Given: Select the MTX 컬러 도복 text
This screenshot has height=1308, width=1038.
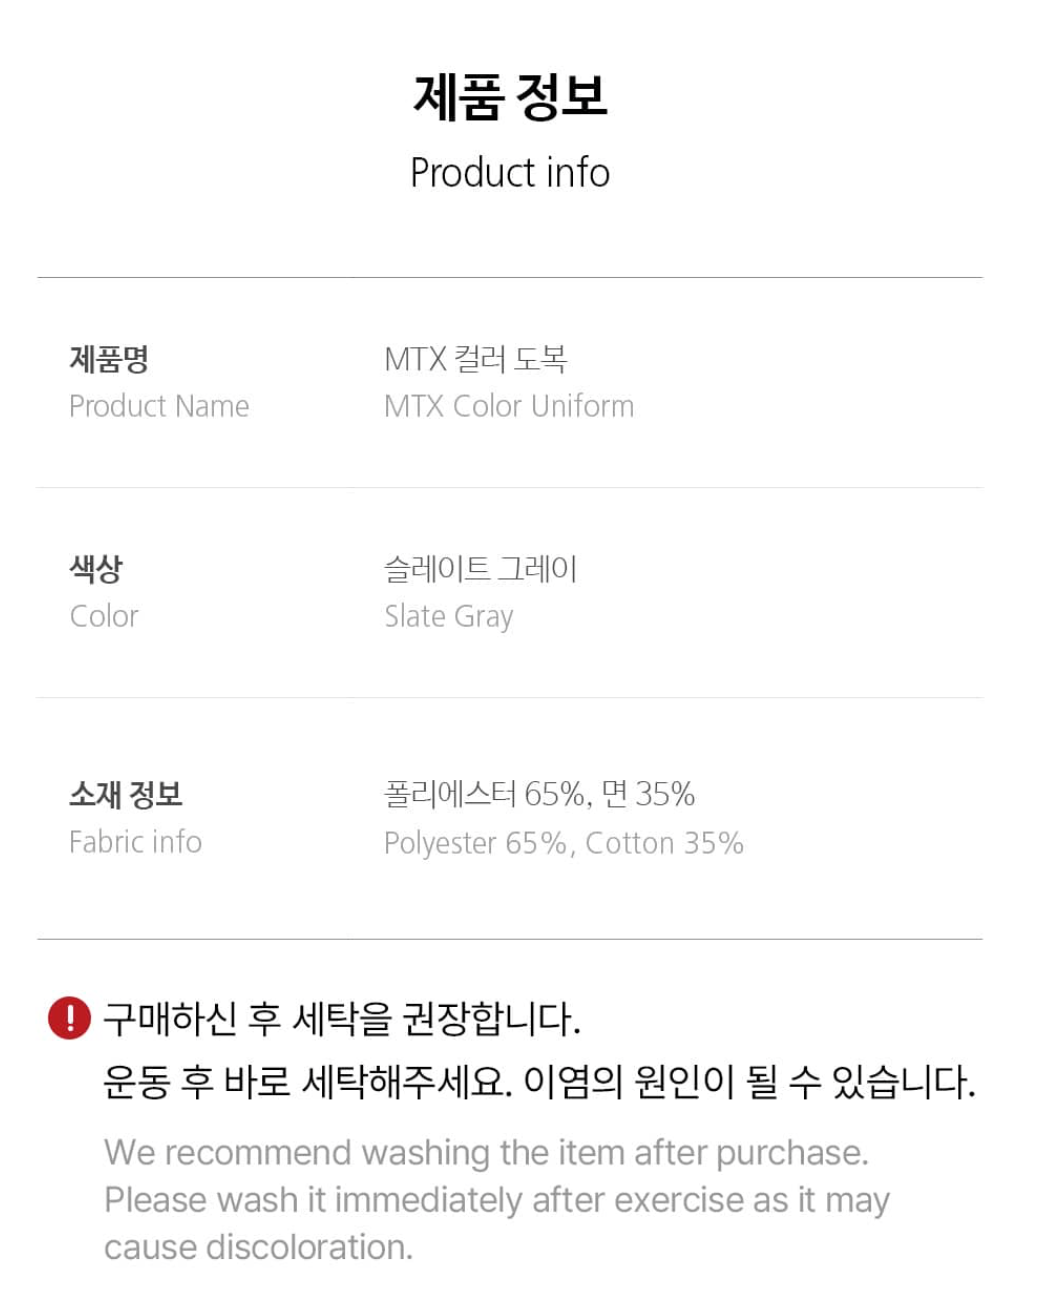Looking at the screenshot, I should [476, 359].
